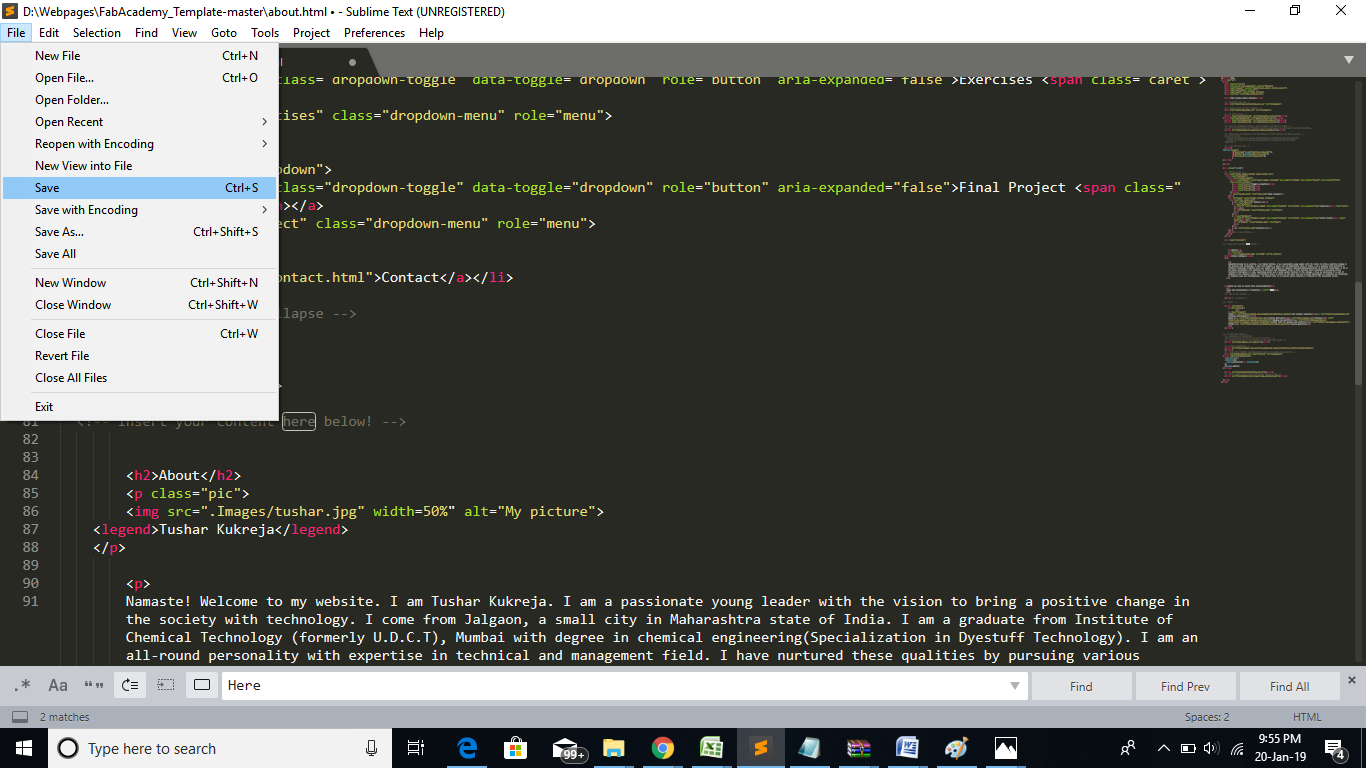Click the in-selection search icon
The height and width of the screenshot is (768, 1366).
pos(166,686)
